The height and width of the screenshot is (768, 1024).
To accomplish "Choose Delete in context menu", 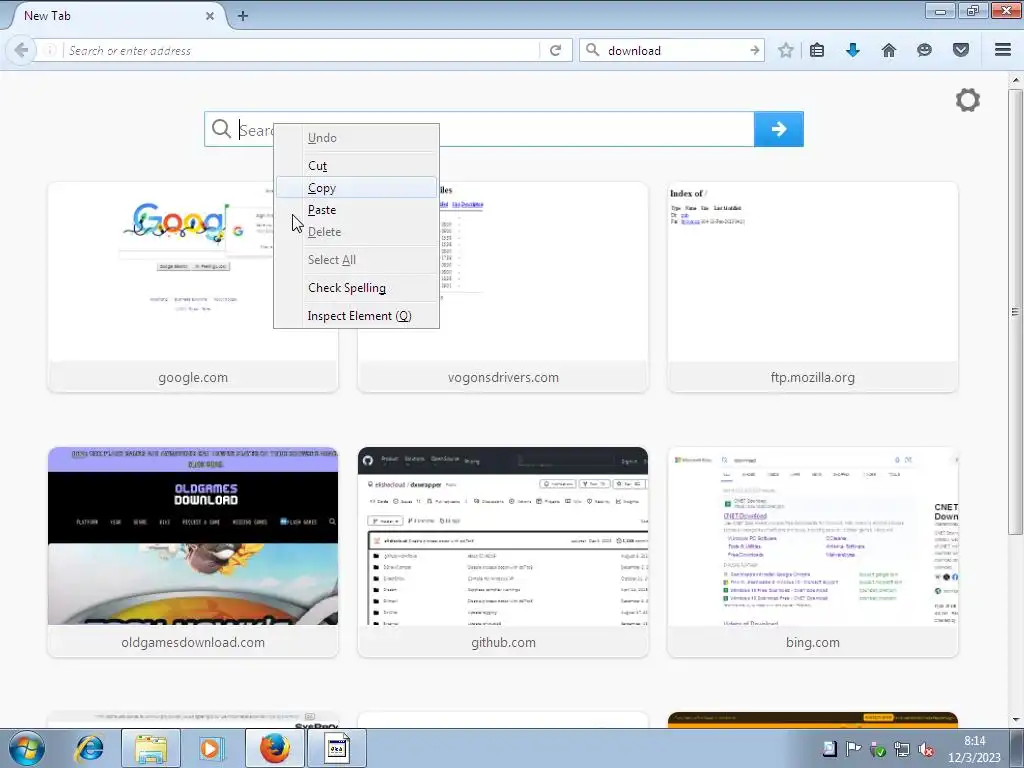I will (357, 232).
